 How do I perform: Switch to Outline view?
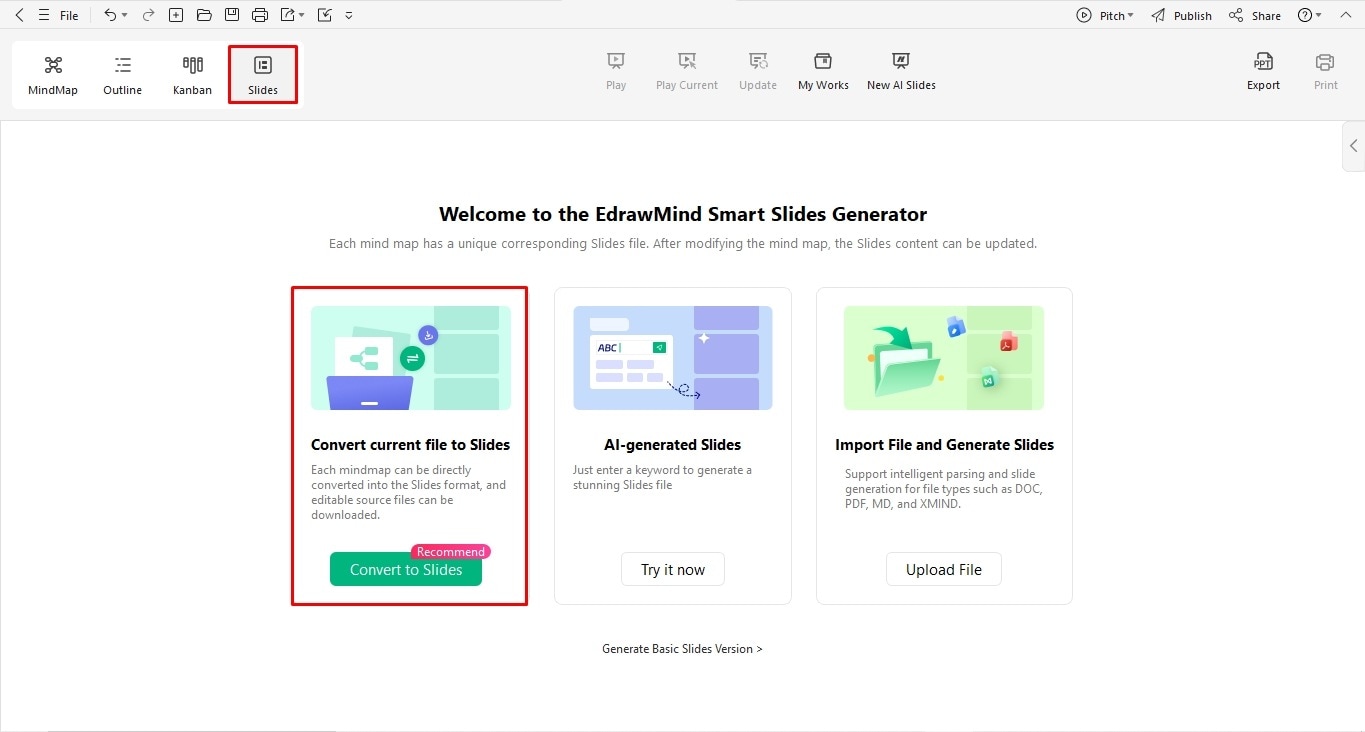coord(123,75)
